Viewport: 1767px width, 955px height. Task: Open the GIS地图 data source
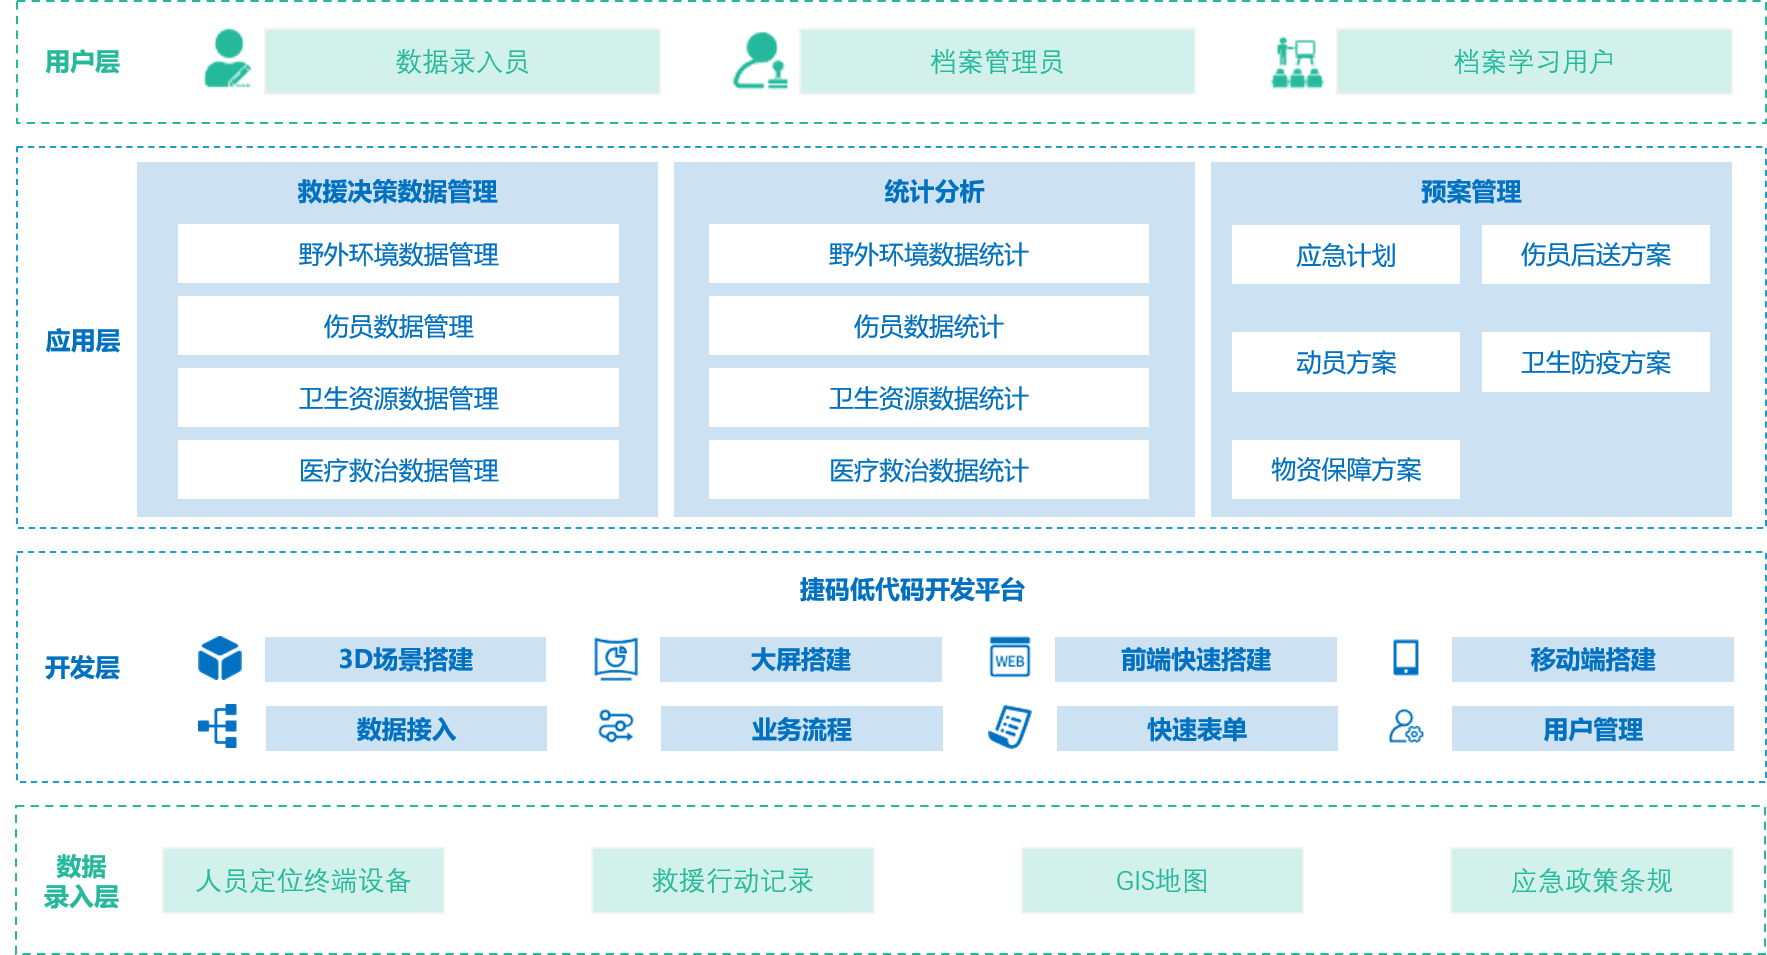pyautogui.click(x=1162, y=881)
